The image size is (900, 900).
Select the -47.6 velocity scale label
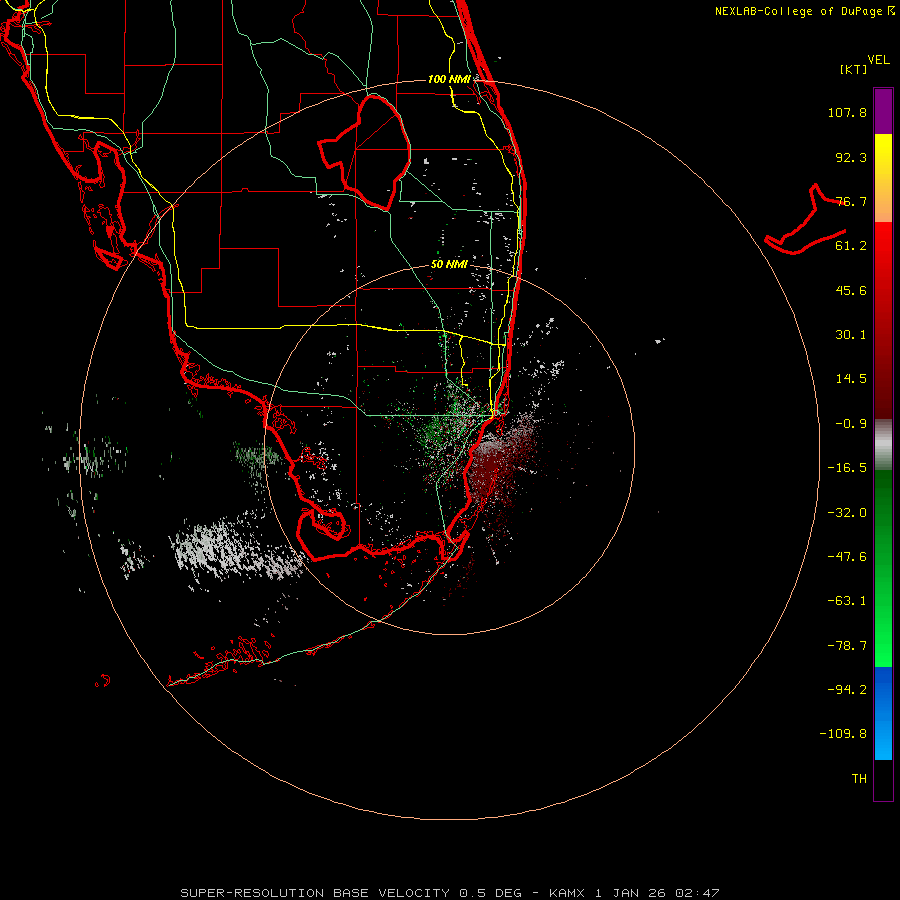tap(847, 557)
